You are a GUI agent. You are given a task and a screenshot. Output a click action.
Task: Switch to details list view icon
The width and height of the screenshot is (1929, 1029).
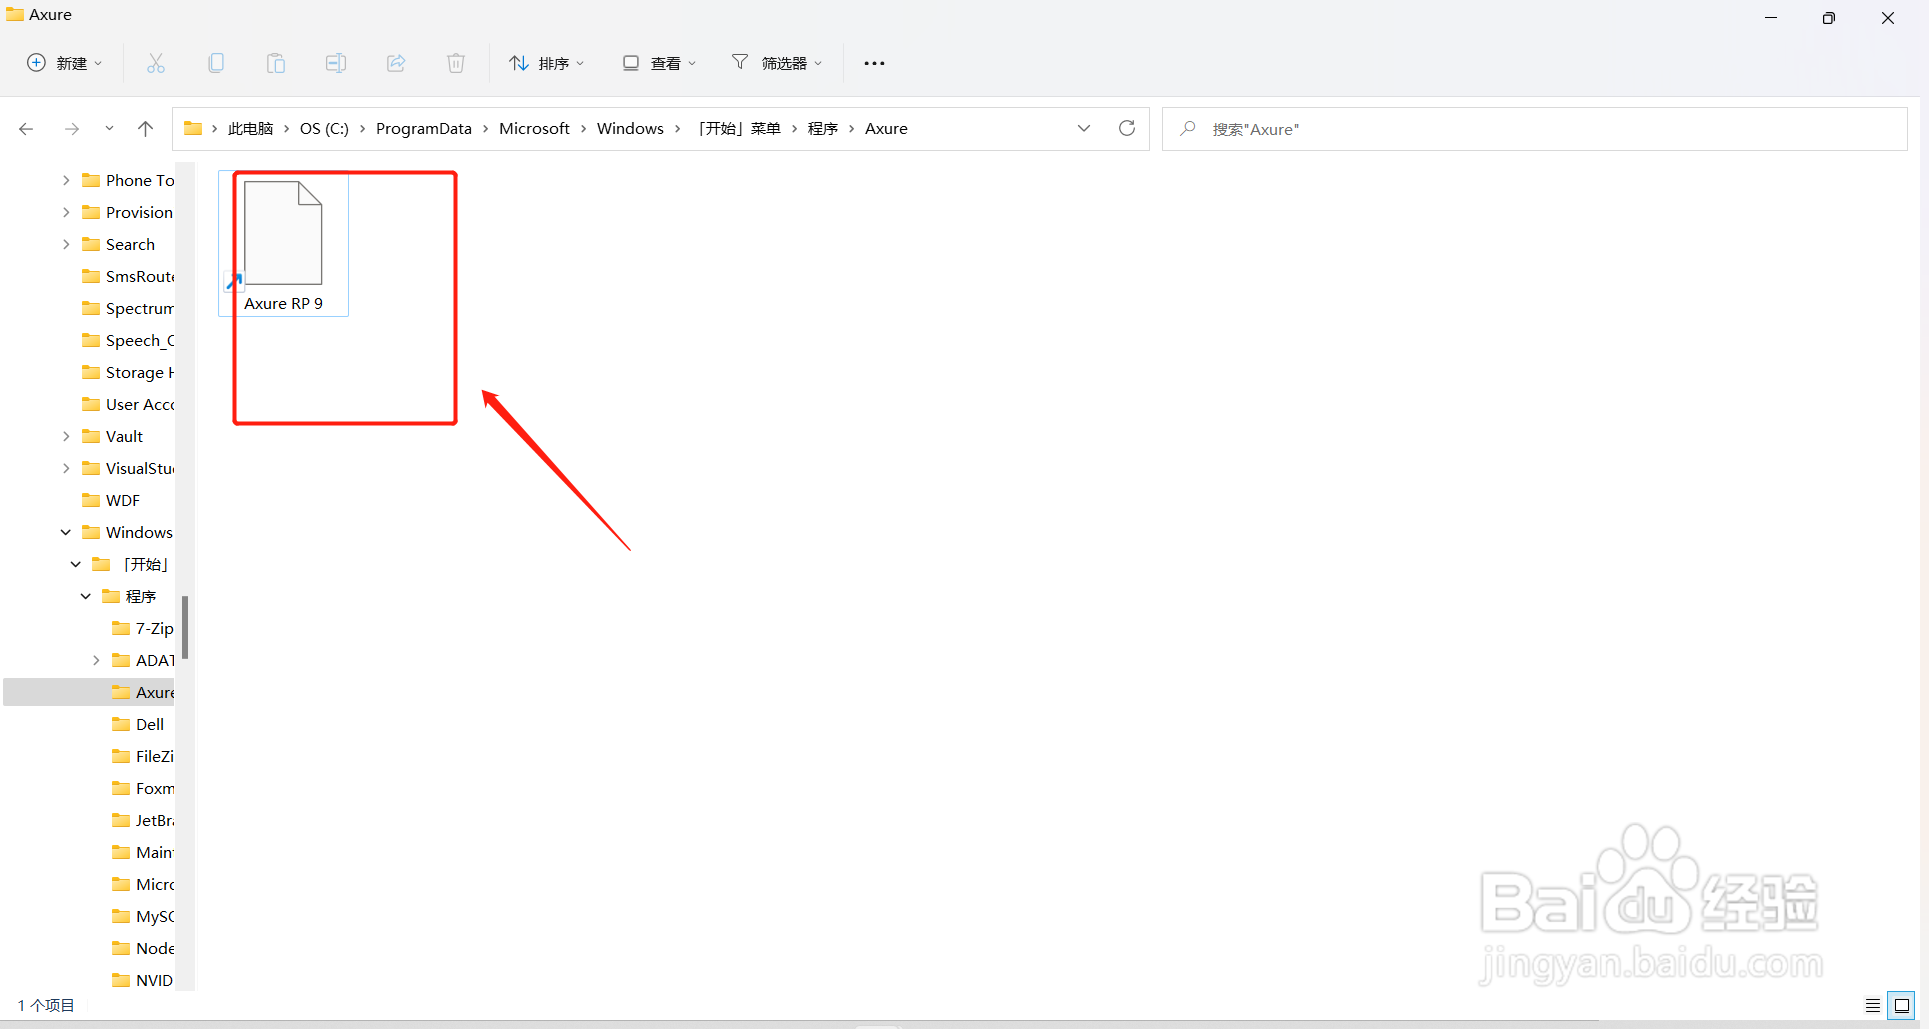click(x=1872, y=1006)
